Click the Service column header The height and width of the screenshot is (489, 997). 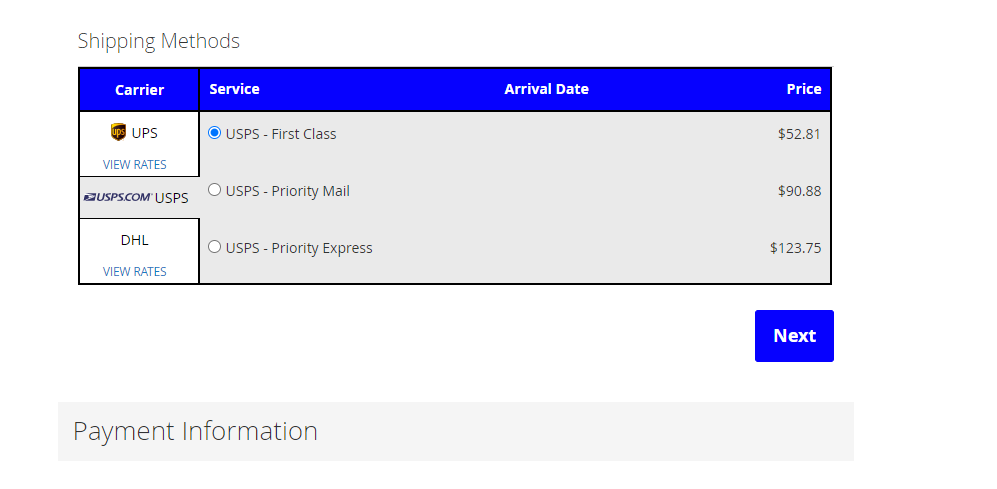(x=235, y=89)
